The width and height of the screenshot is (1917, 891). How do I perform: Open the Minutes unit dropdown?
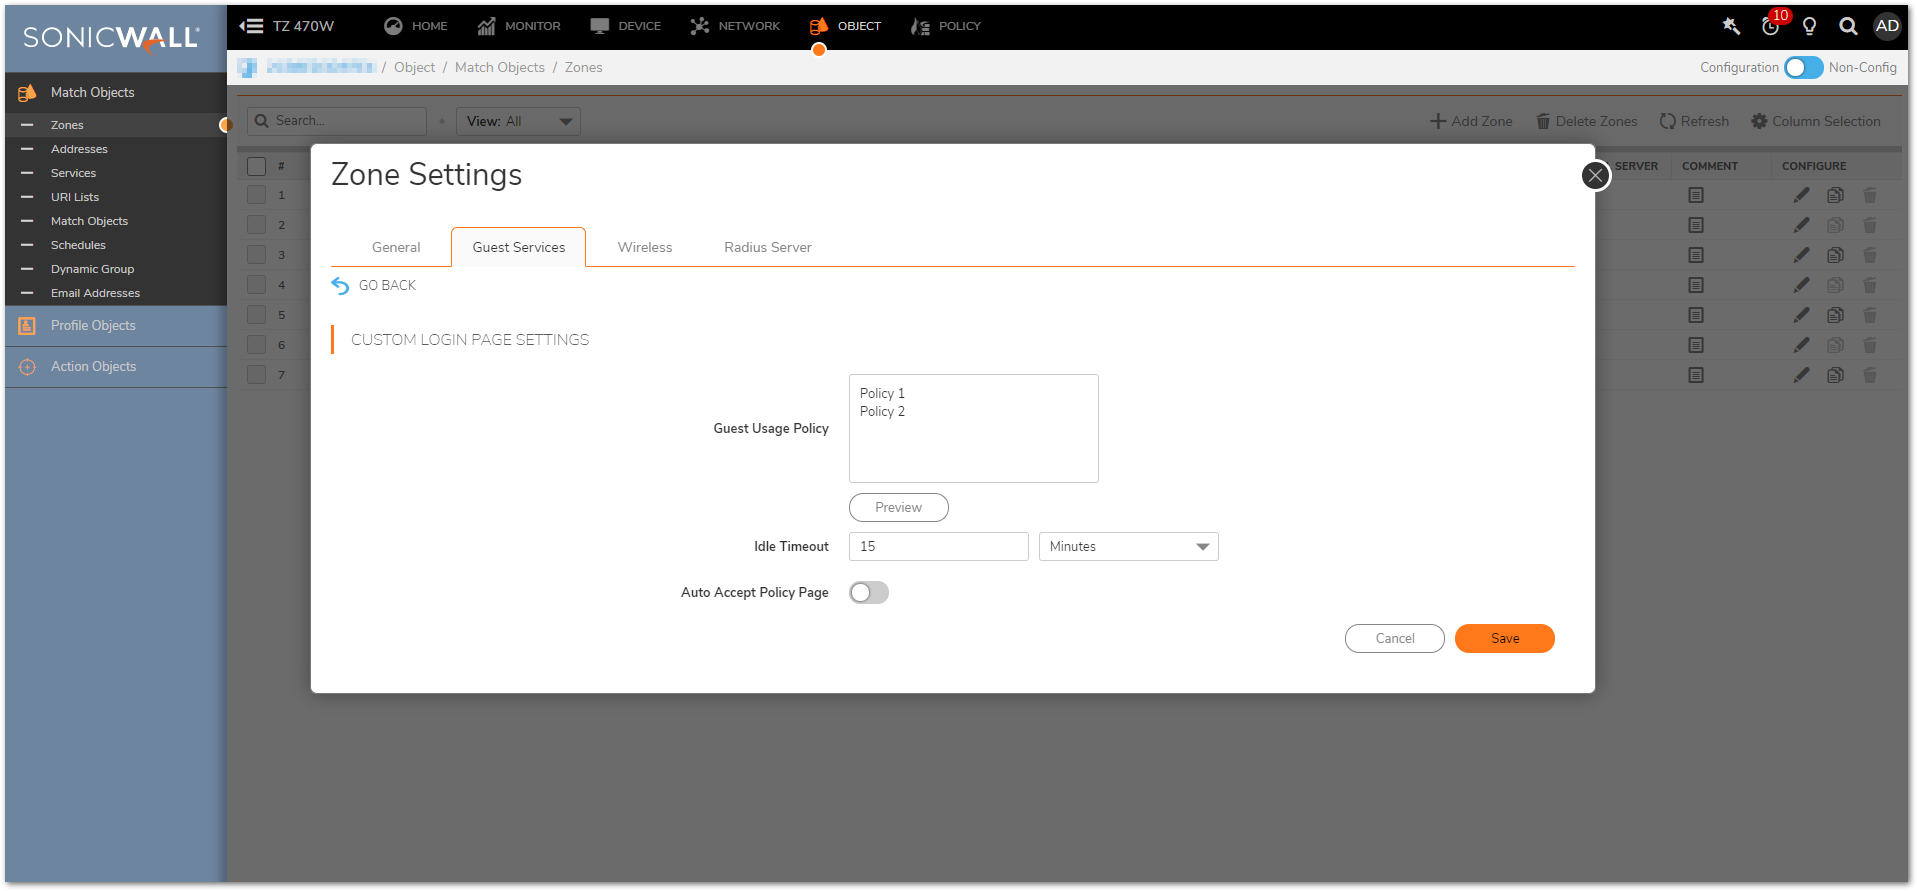click(x=1128, y=547)
